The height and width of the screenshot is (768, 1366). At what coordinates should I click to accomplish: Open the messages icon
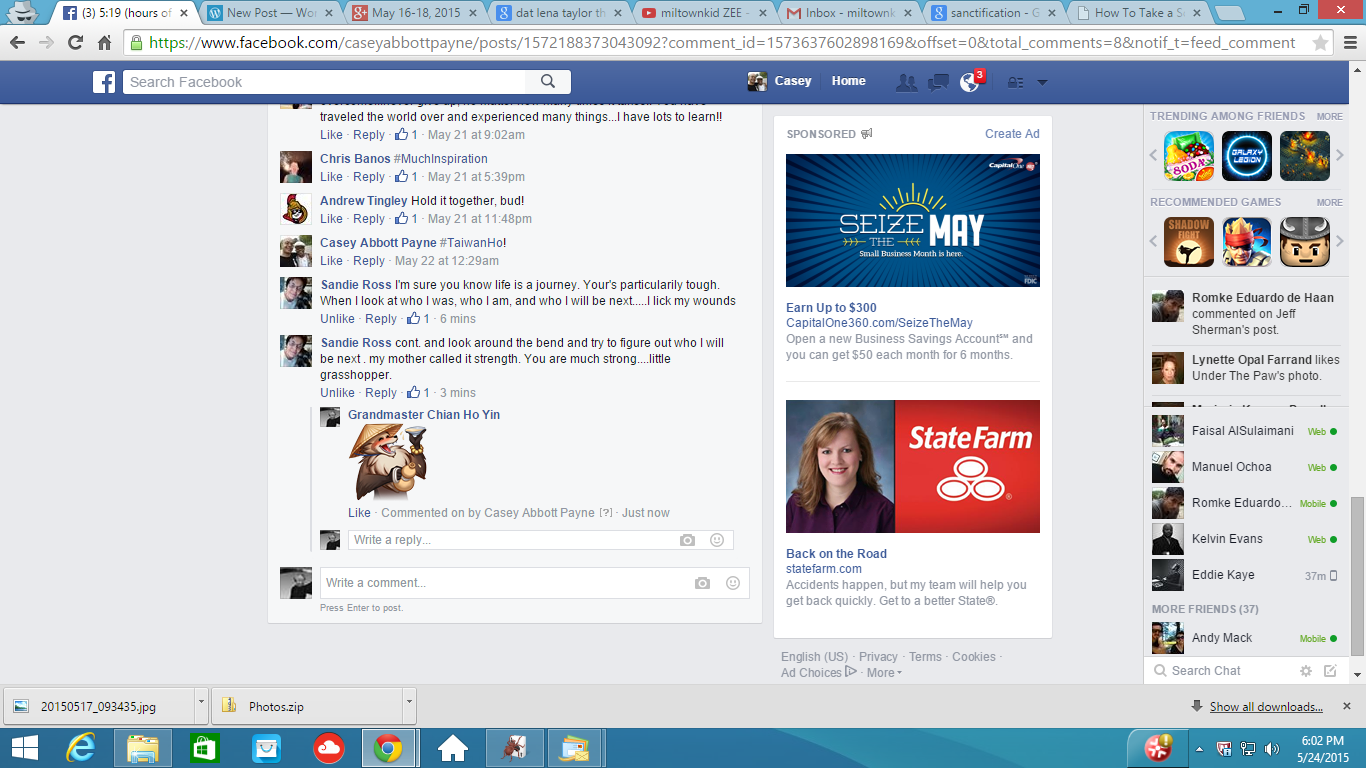click(x=938, y=82)
